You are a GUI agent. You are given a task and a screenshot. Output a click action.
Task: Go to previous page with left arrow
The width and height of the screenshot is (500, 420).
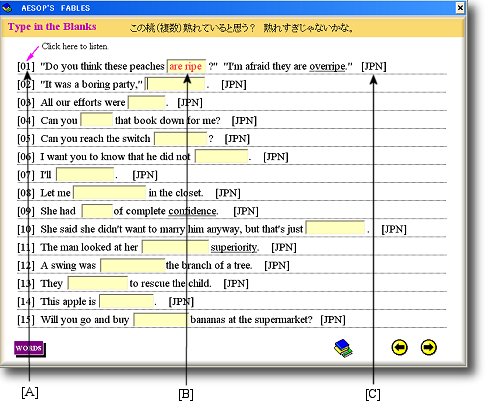point(399,348)
